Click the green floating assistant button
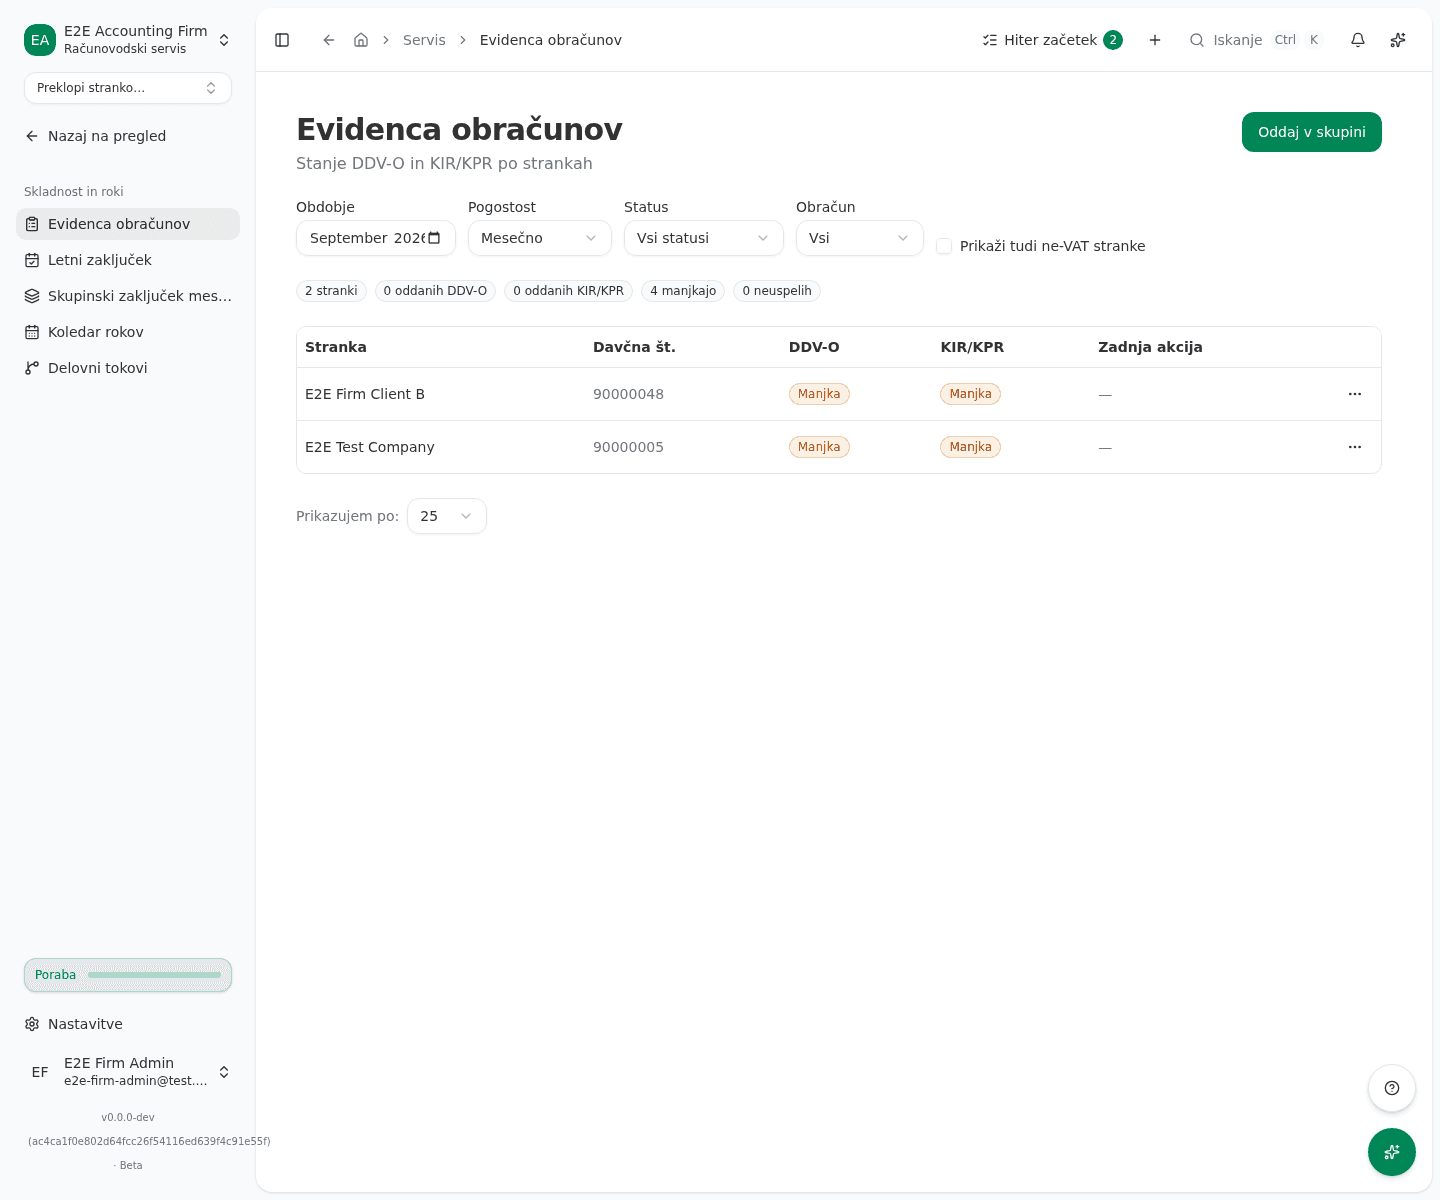Screen dimensions: 1440x1200 1392,1152
